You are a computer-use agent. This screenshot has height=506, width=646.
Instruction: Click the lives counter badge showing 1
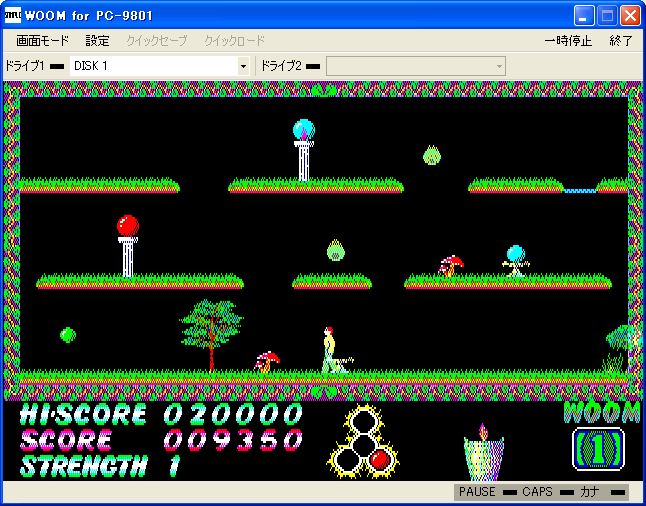point(598,449)
